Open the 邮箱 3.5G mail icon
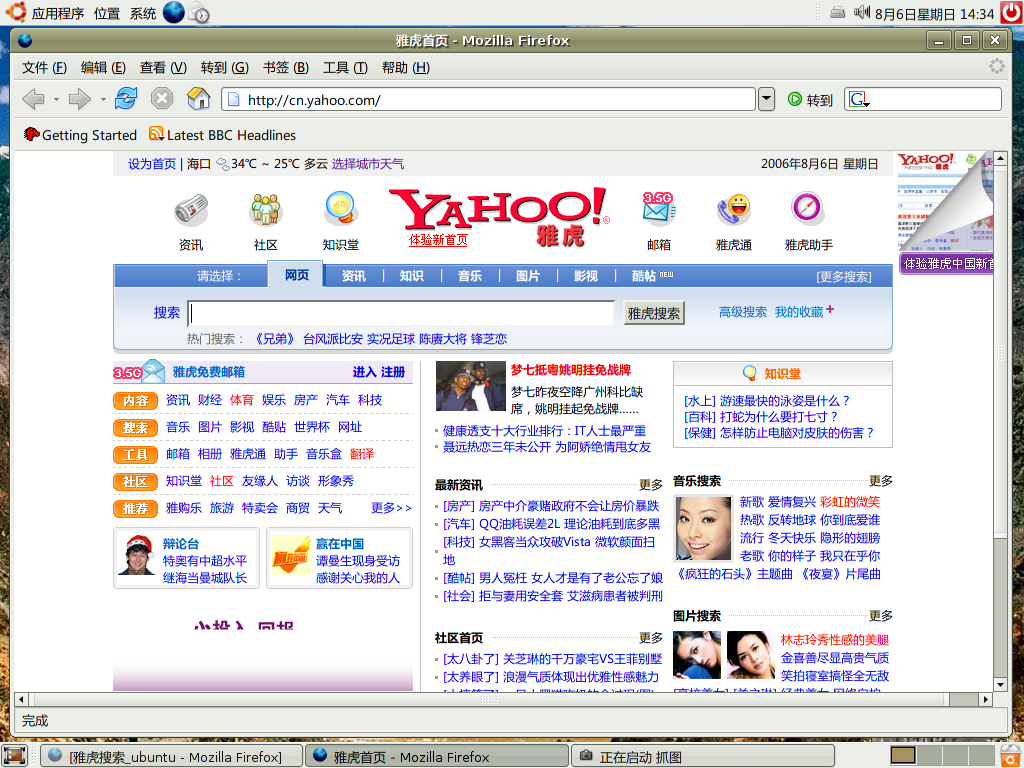 [659, 209]
